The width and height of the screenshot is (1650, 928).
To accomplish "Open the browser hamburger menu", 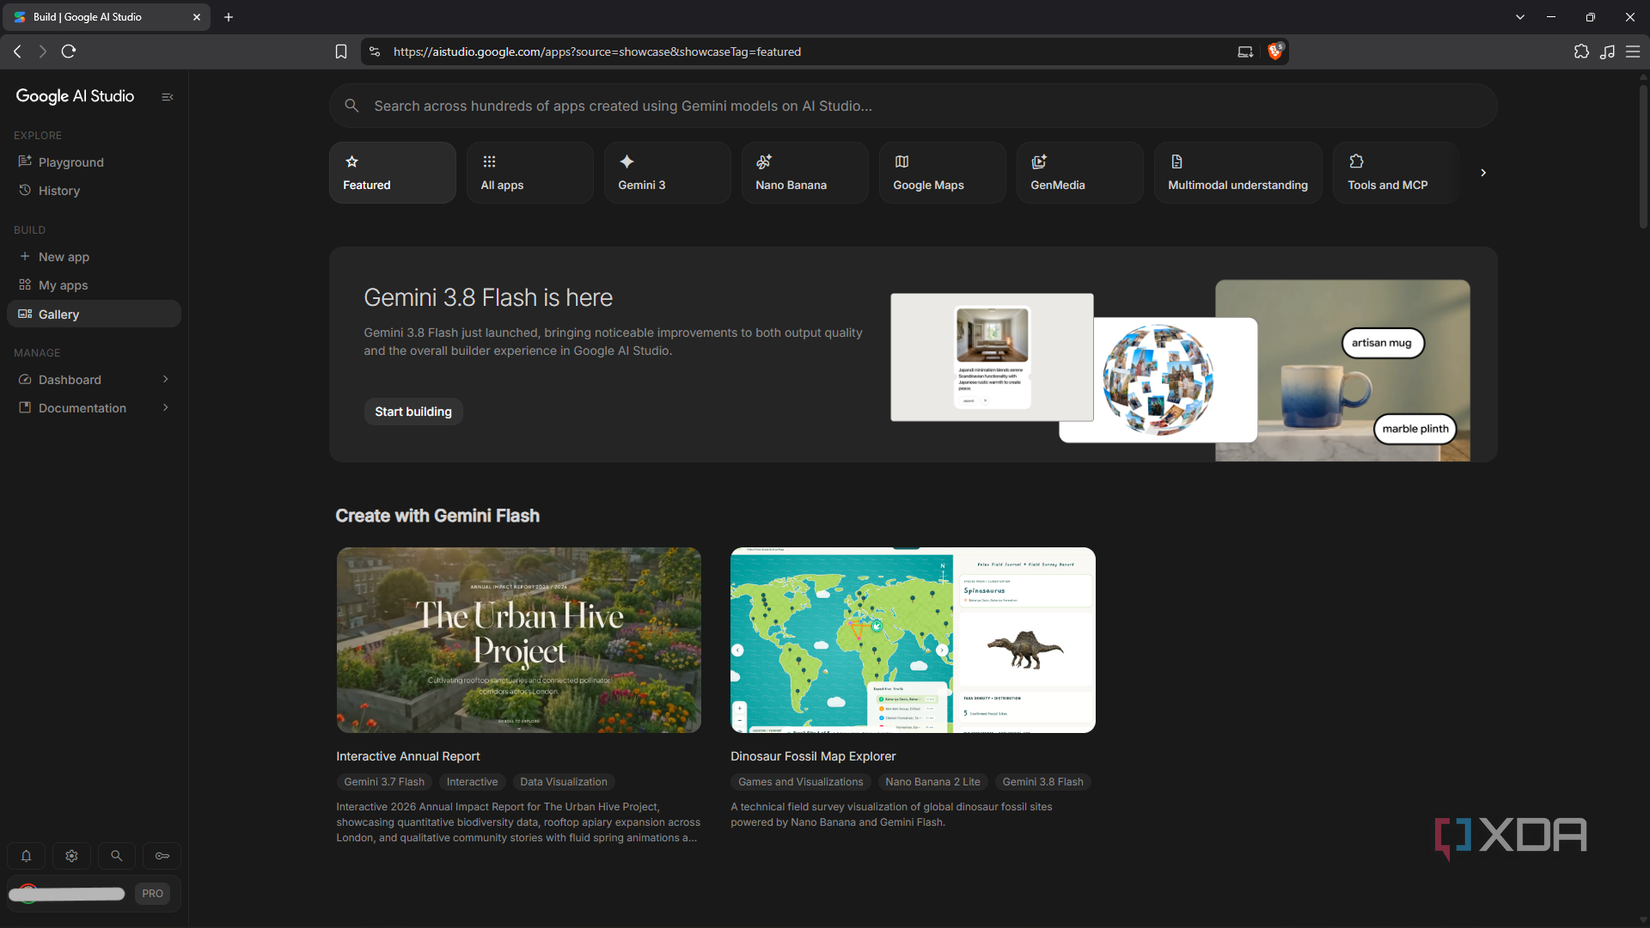I will [x=1633, y=51].
